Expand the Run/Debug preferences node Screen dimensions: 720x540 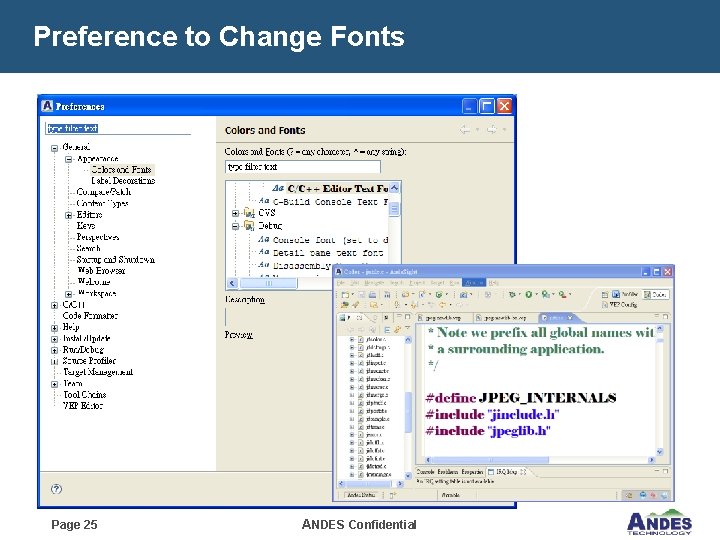pyautogui.click(x=55, y=350)
